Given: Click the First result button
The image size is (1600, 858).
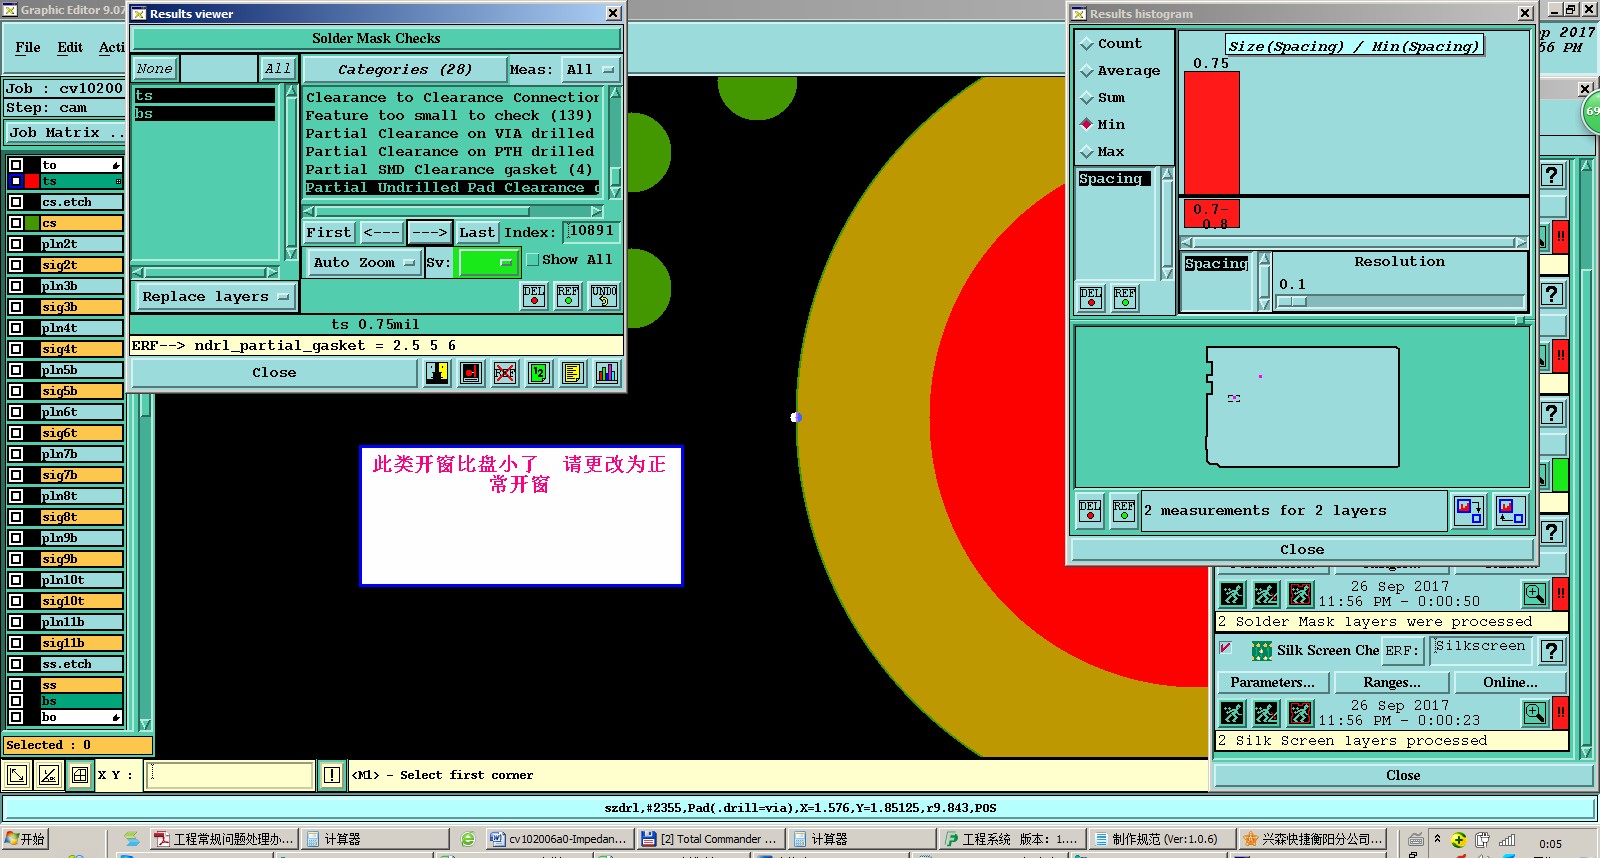Looking at the screenshot, I should click(329, 232).
